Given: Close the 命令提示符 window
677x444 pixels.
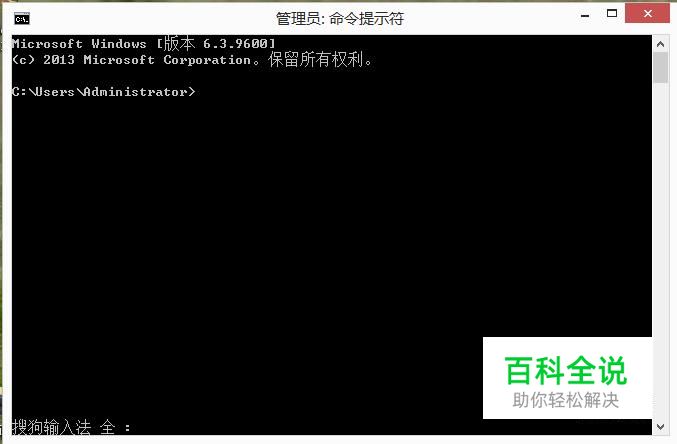Looking at the screenshot, I should tap(647, 14).
